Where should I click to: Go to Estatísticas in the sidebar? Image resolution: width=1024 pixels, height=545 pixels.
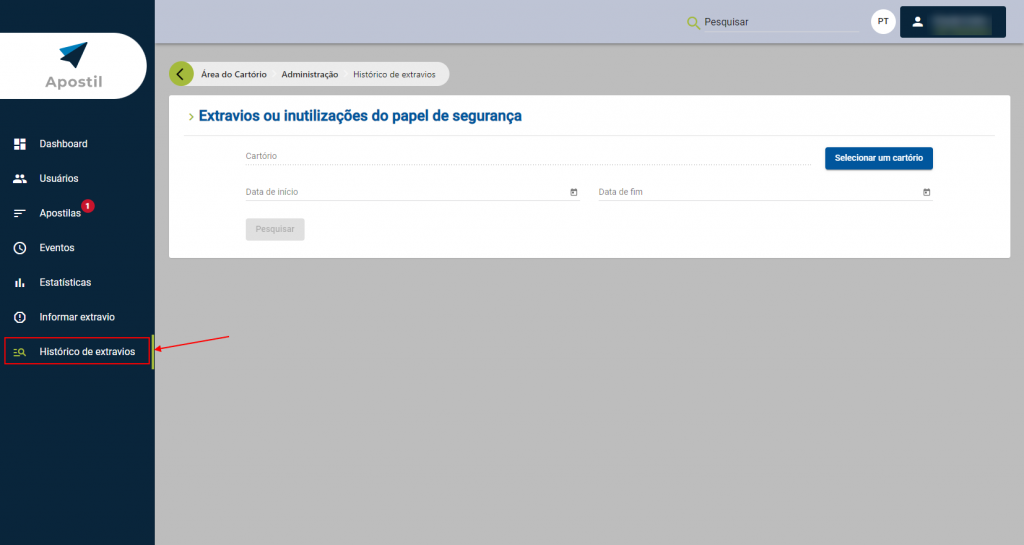click(x=65, y=283)
